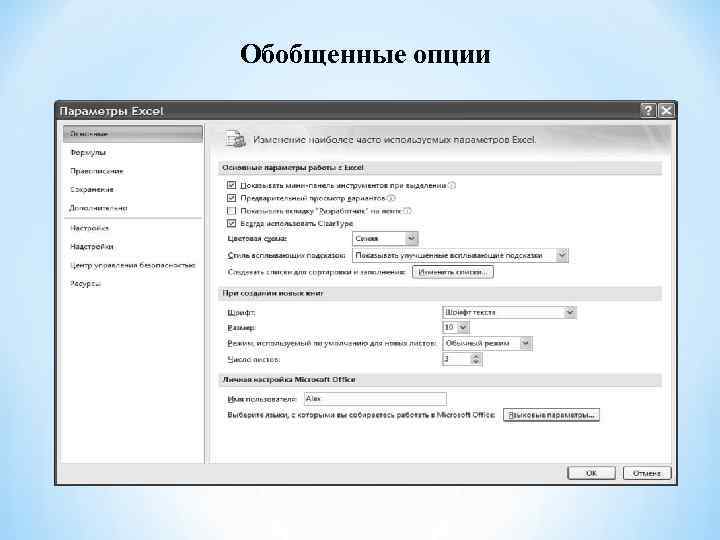Open the Ресурсы category
This screenshot has height=540, width=720.
85,284
